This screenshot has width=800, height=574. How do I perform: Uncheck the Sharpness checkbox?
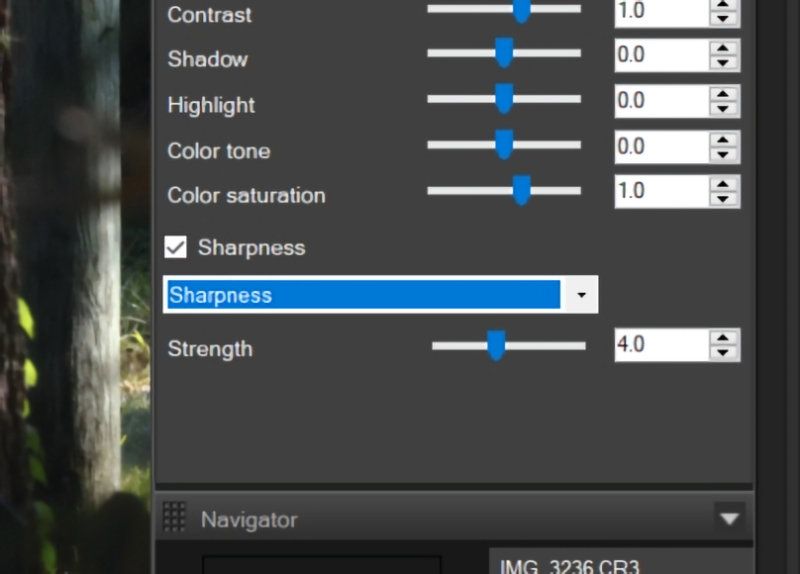pos(176,247)
